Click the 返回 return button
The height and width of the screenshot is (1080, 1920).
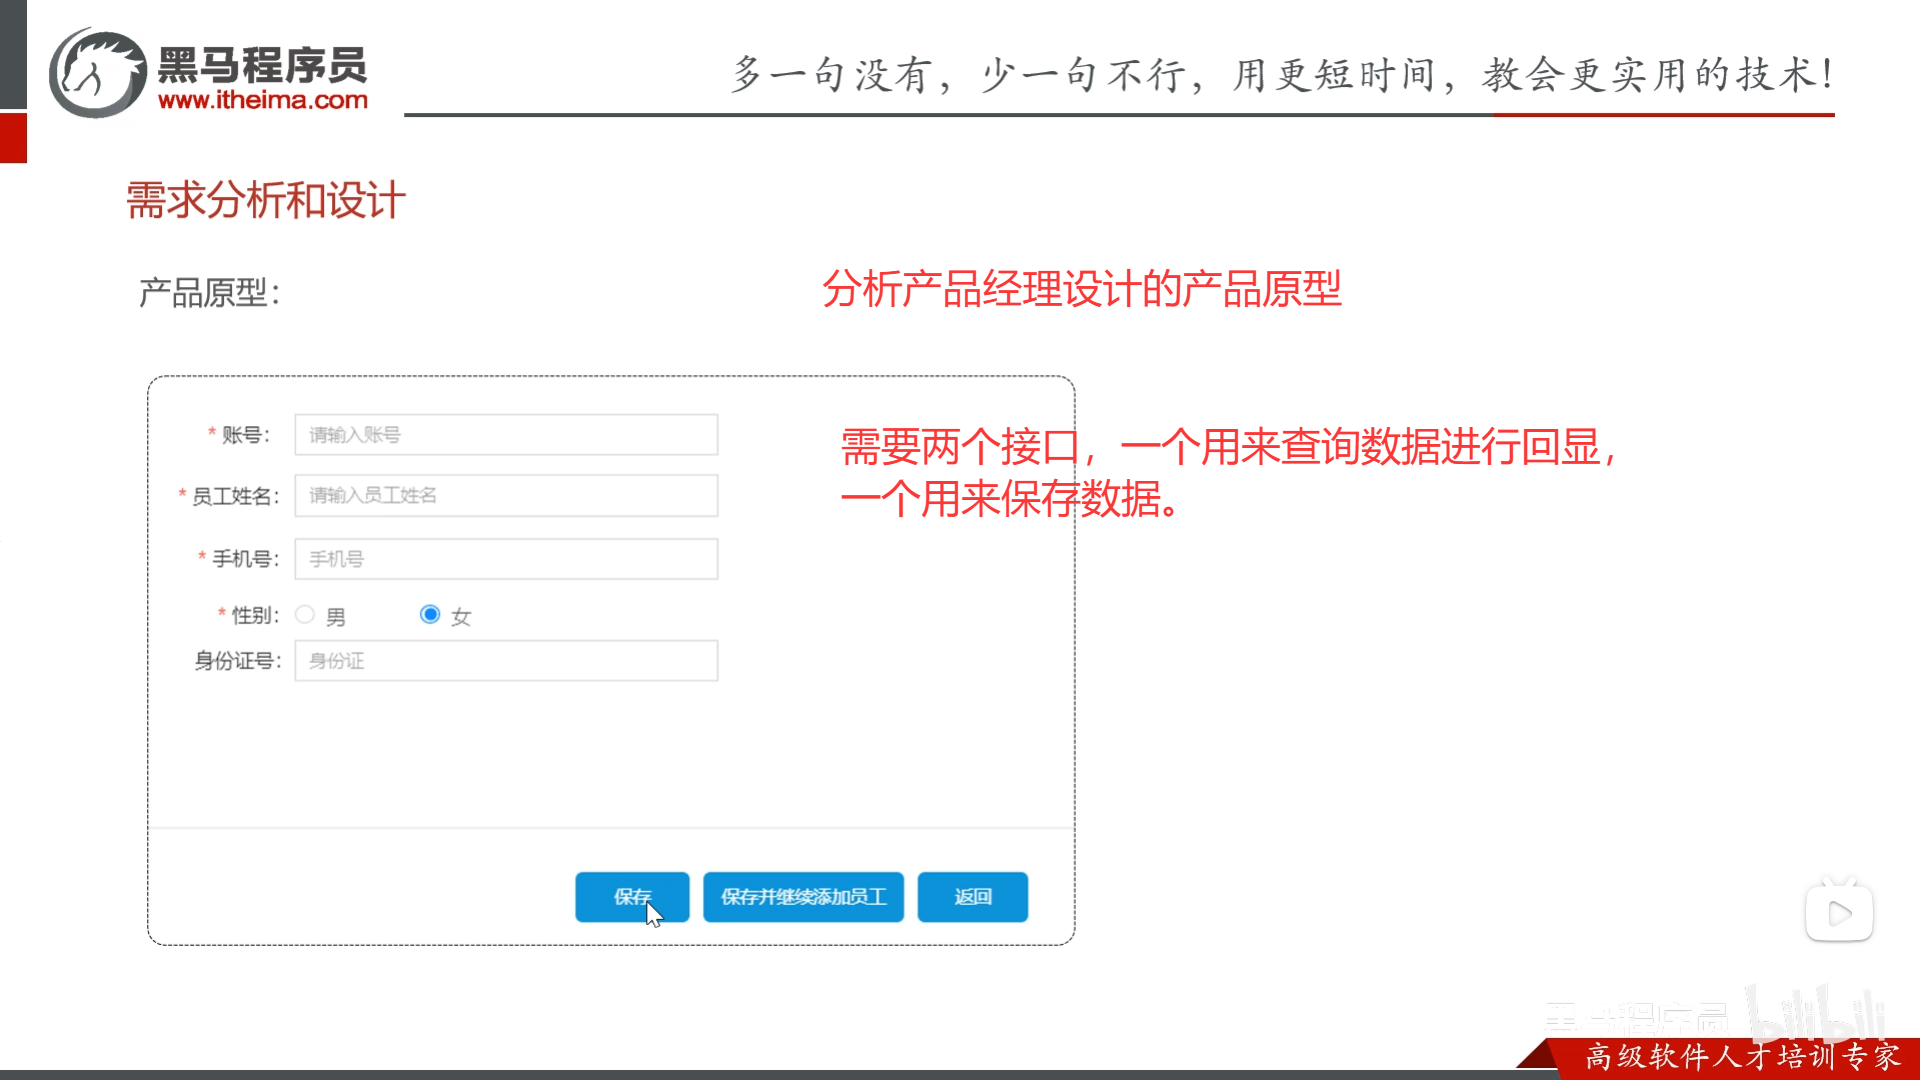[972, 897]
